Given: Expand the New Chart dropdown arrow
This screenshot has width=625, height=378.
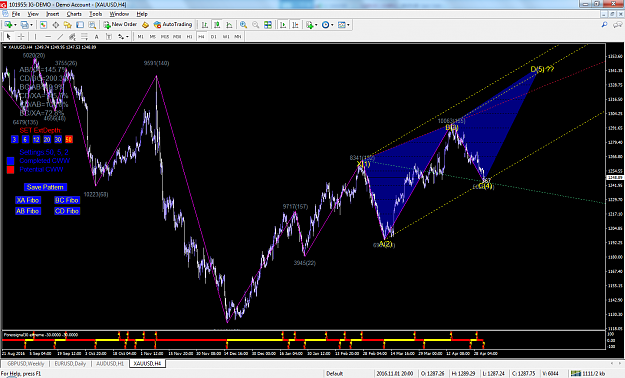Looking at the screenshot, I should pos(15,25).
